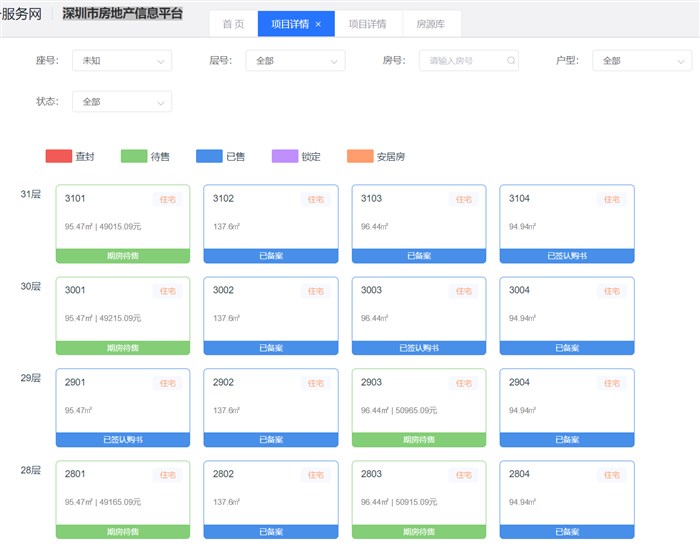
Task: Expand the 层号 dropdown
Action: [x=295, y=61]
